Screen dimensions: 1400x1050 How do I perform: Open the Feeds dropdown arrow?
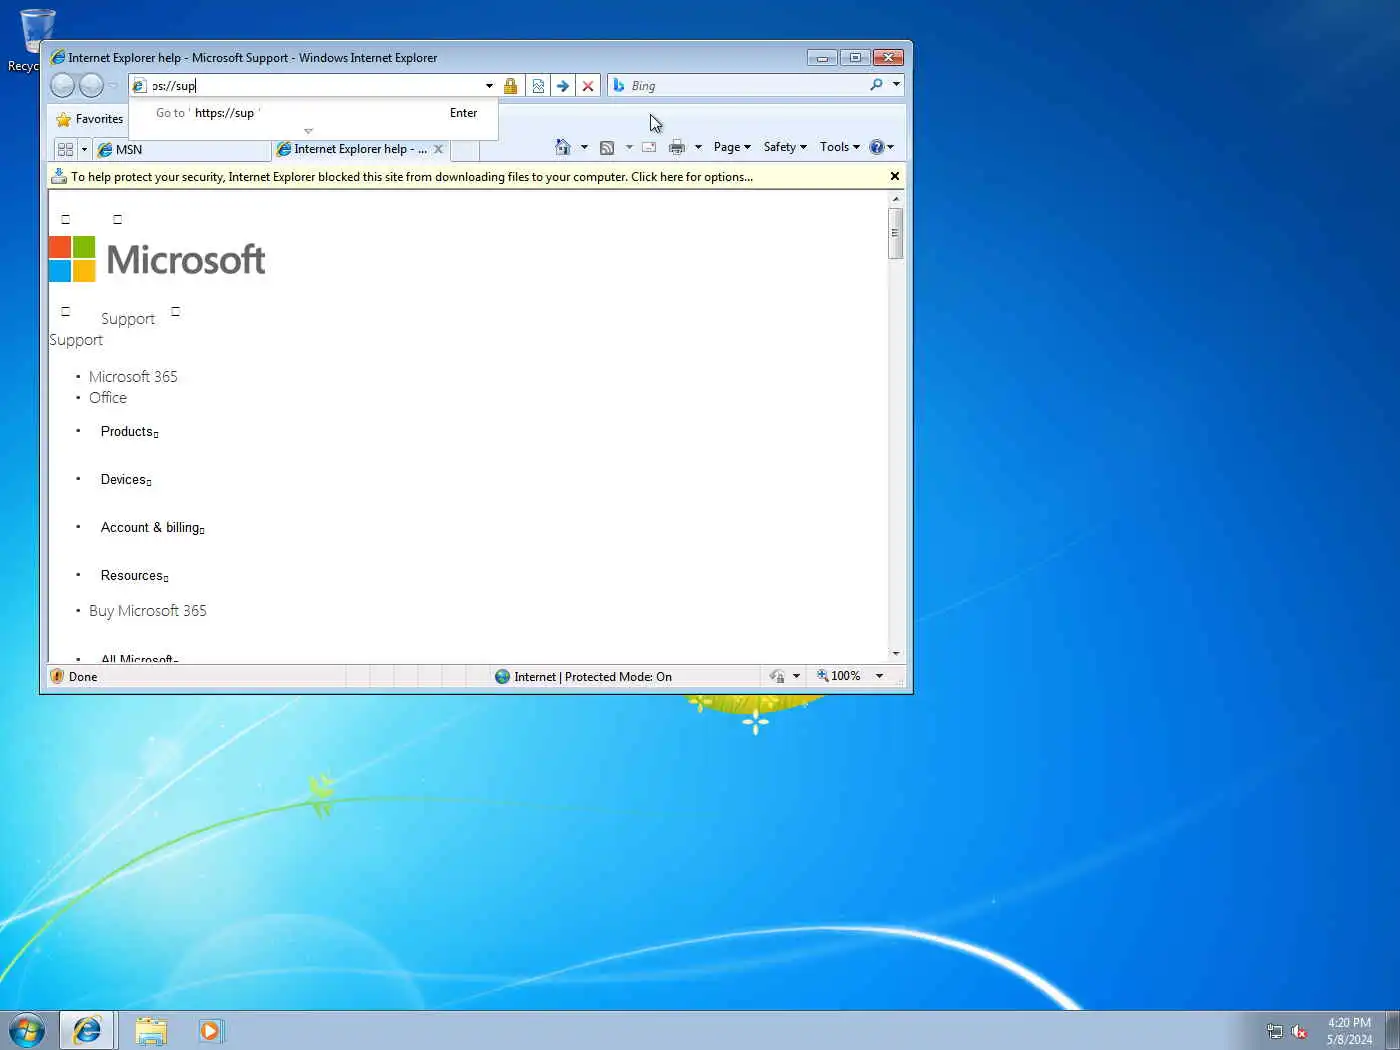(x=629, y=147)
